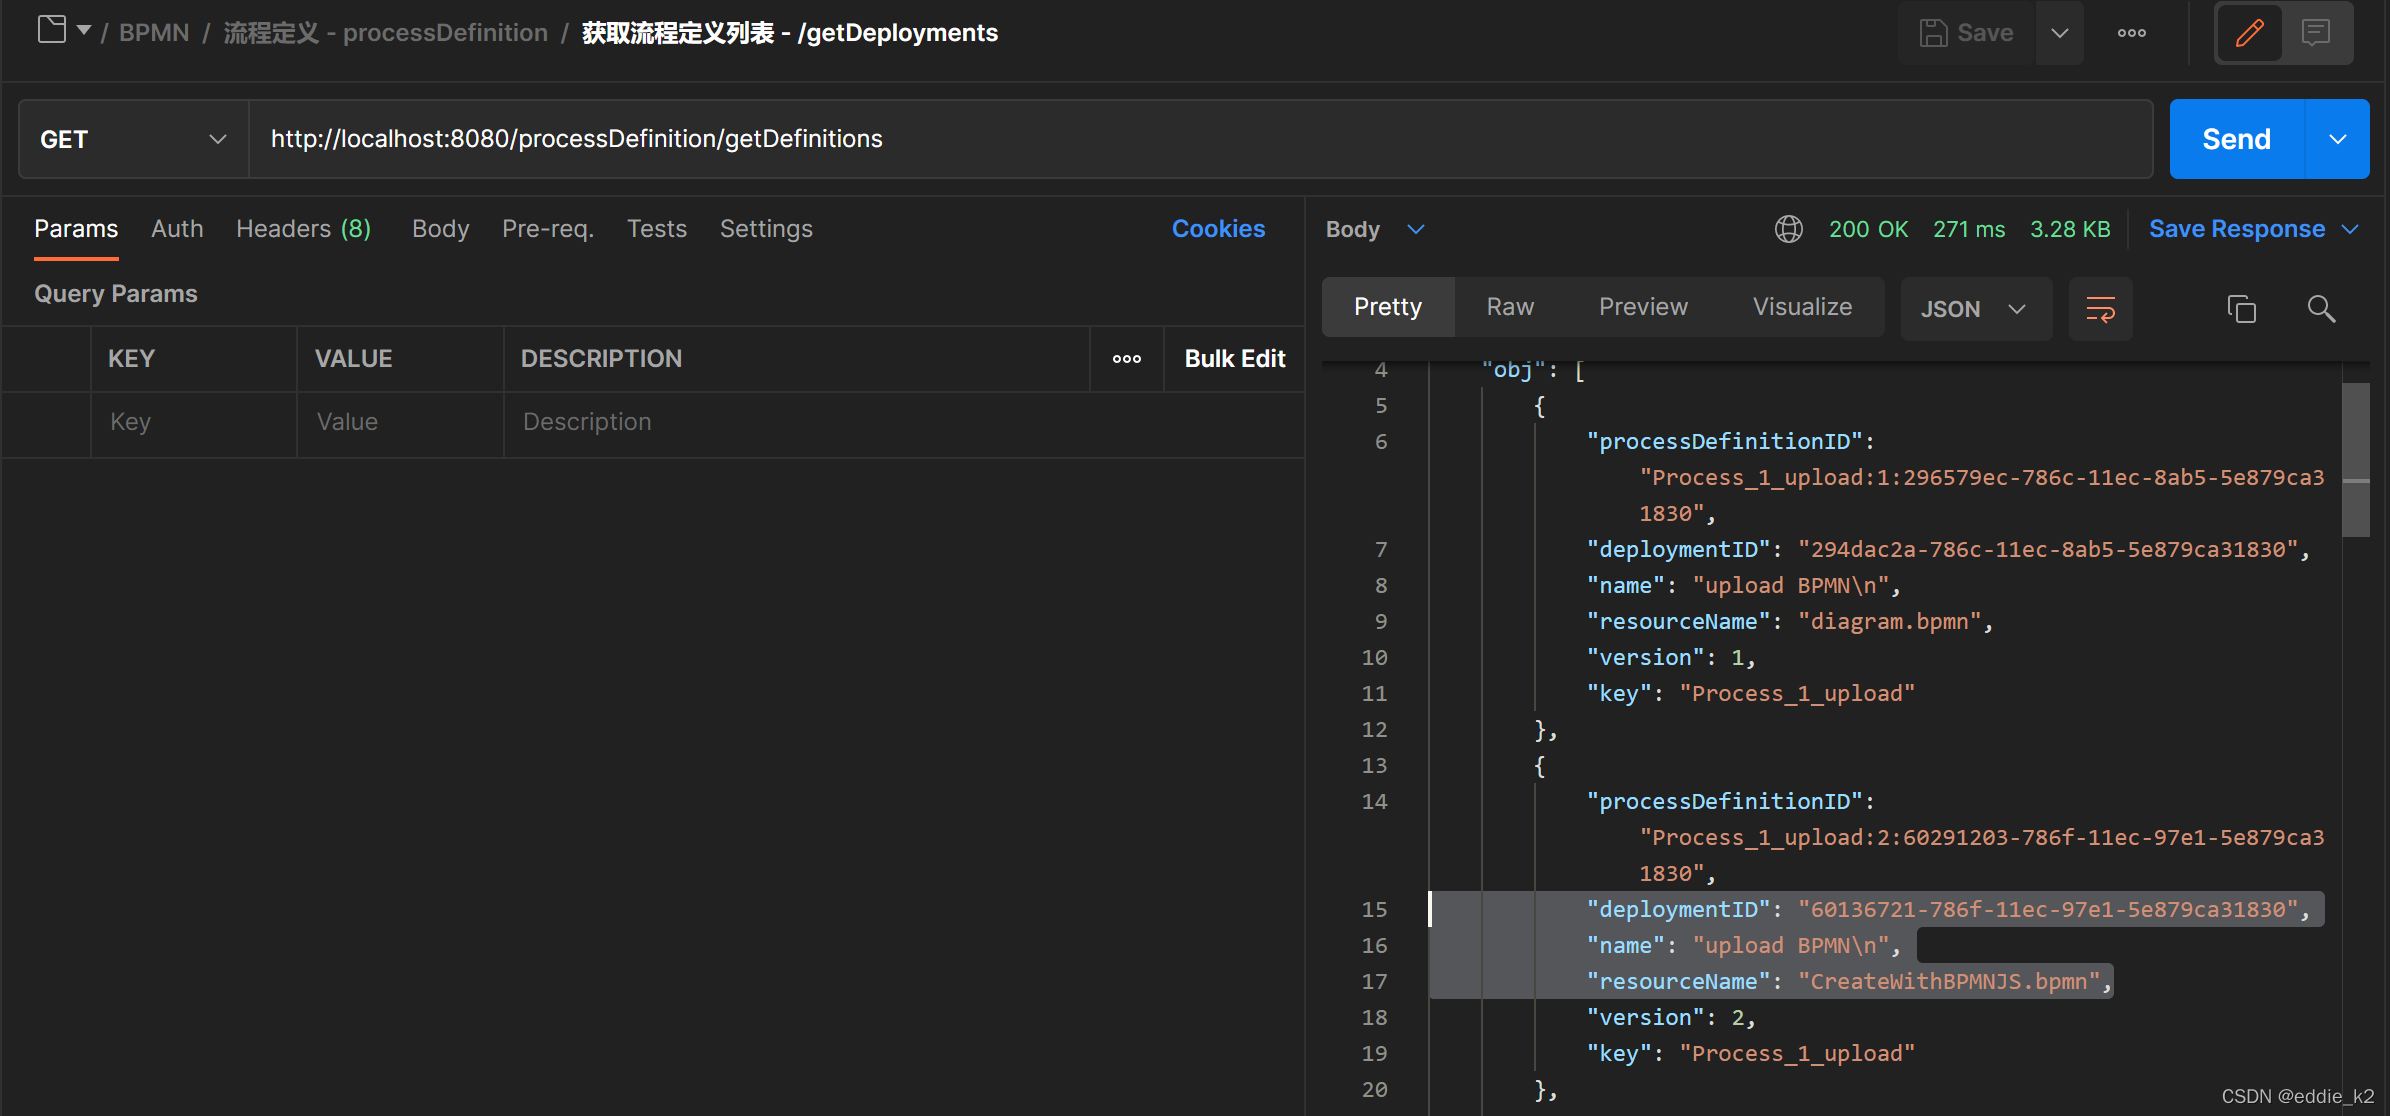Open the Visualize view

pyautogui.click(x=1802, y=307)
